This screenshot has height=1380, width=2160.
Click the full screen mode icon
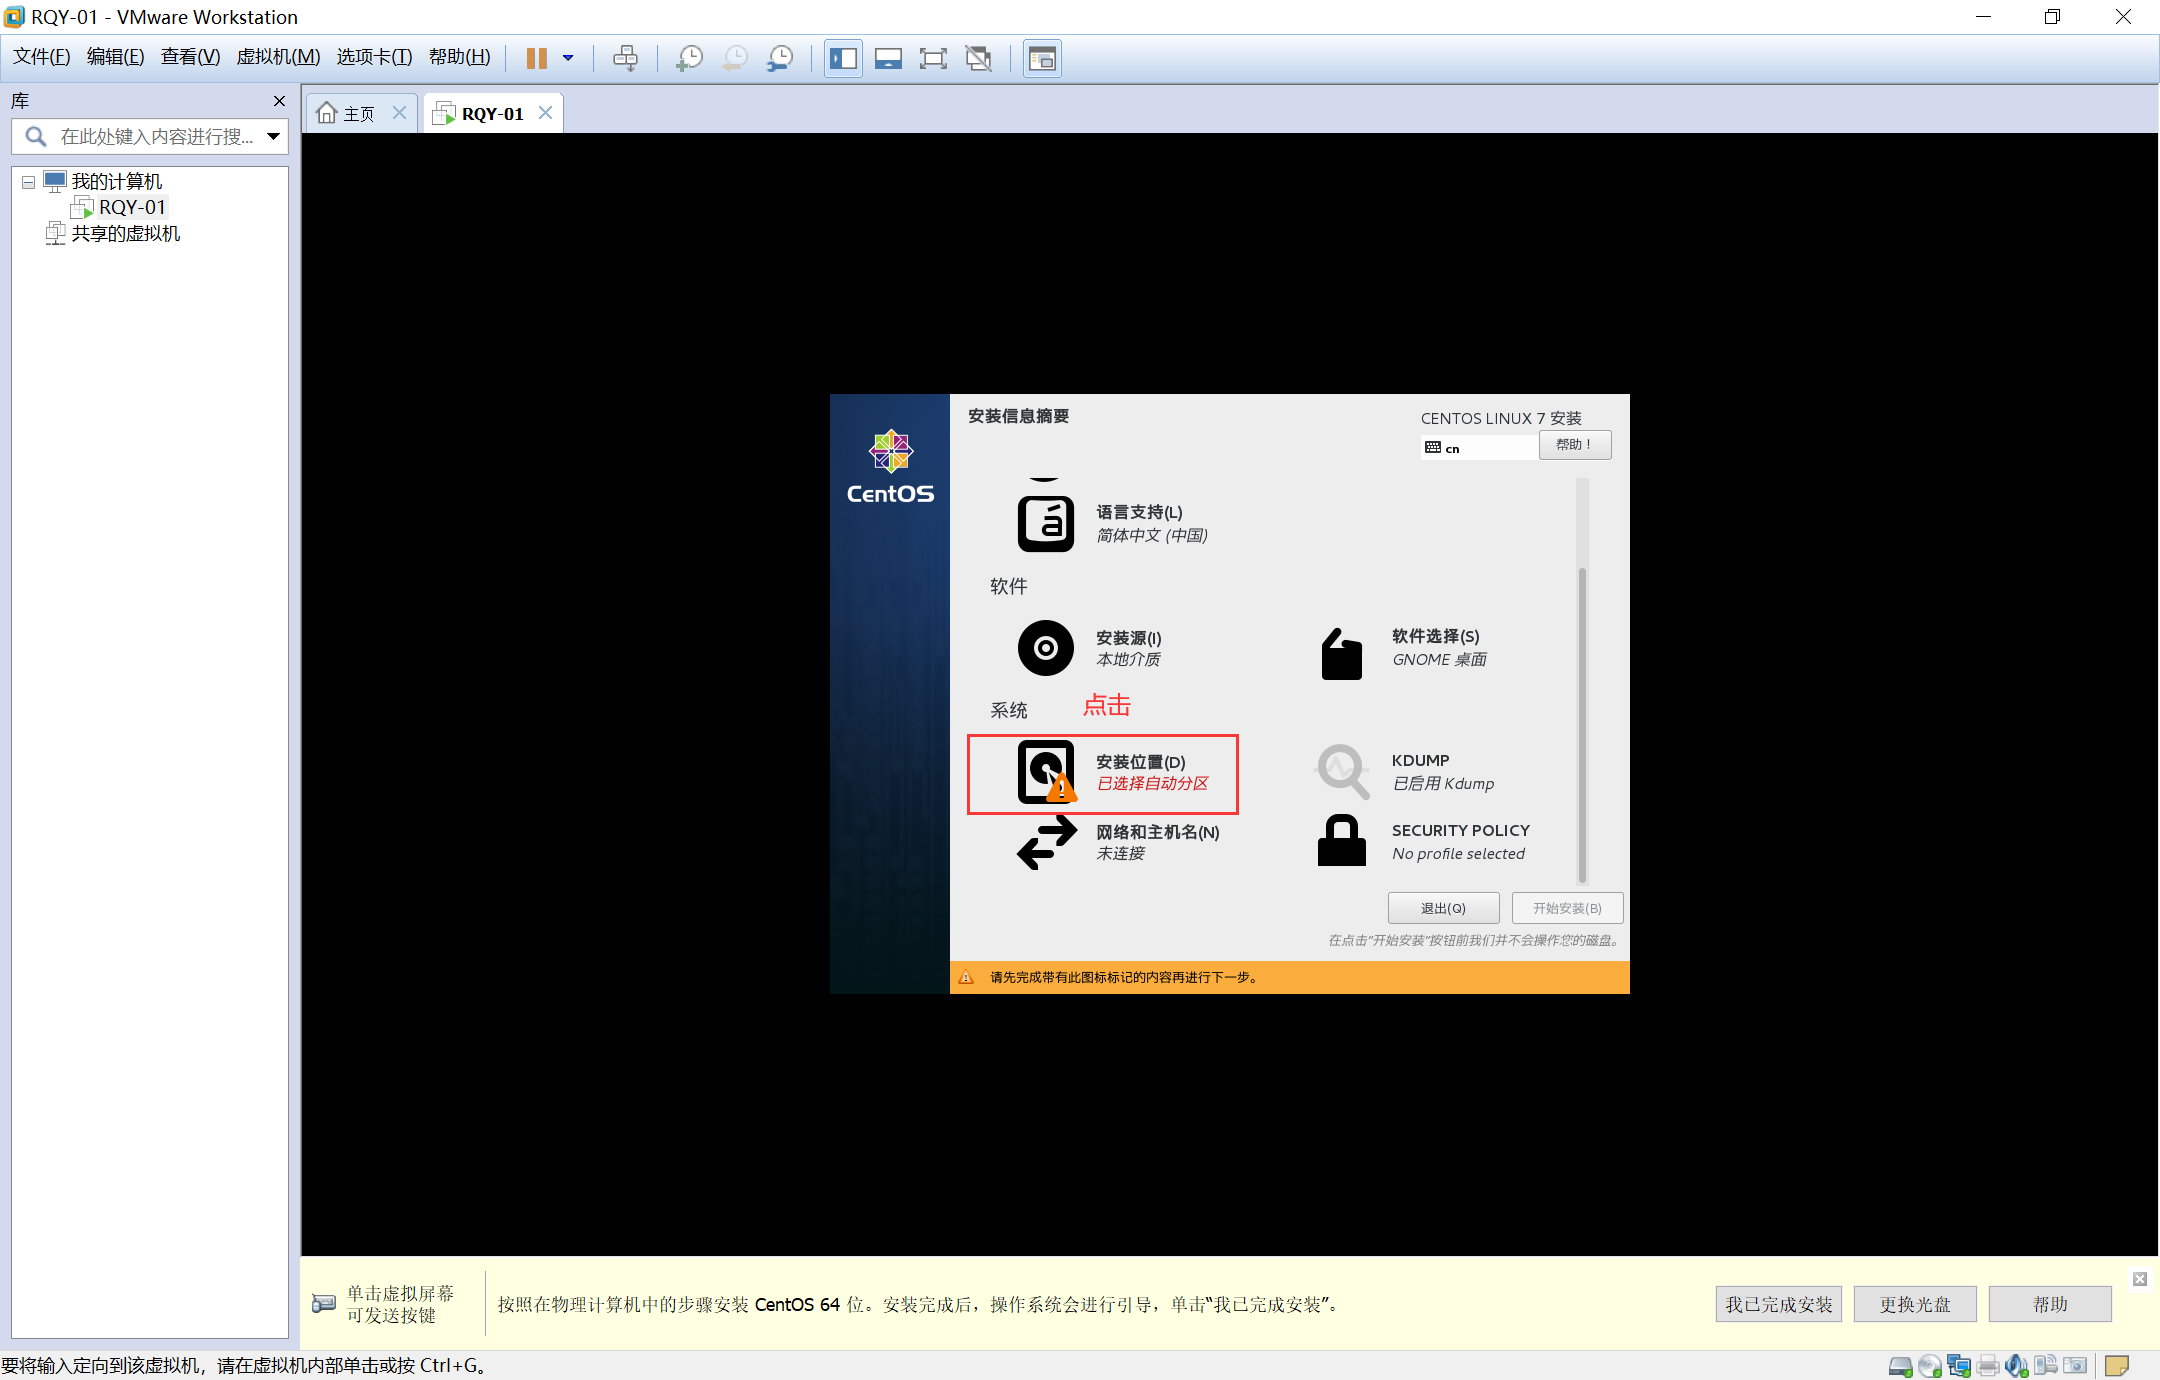(x=933, y=58)
